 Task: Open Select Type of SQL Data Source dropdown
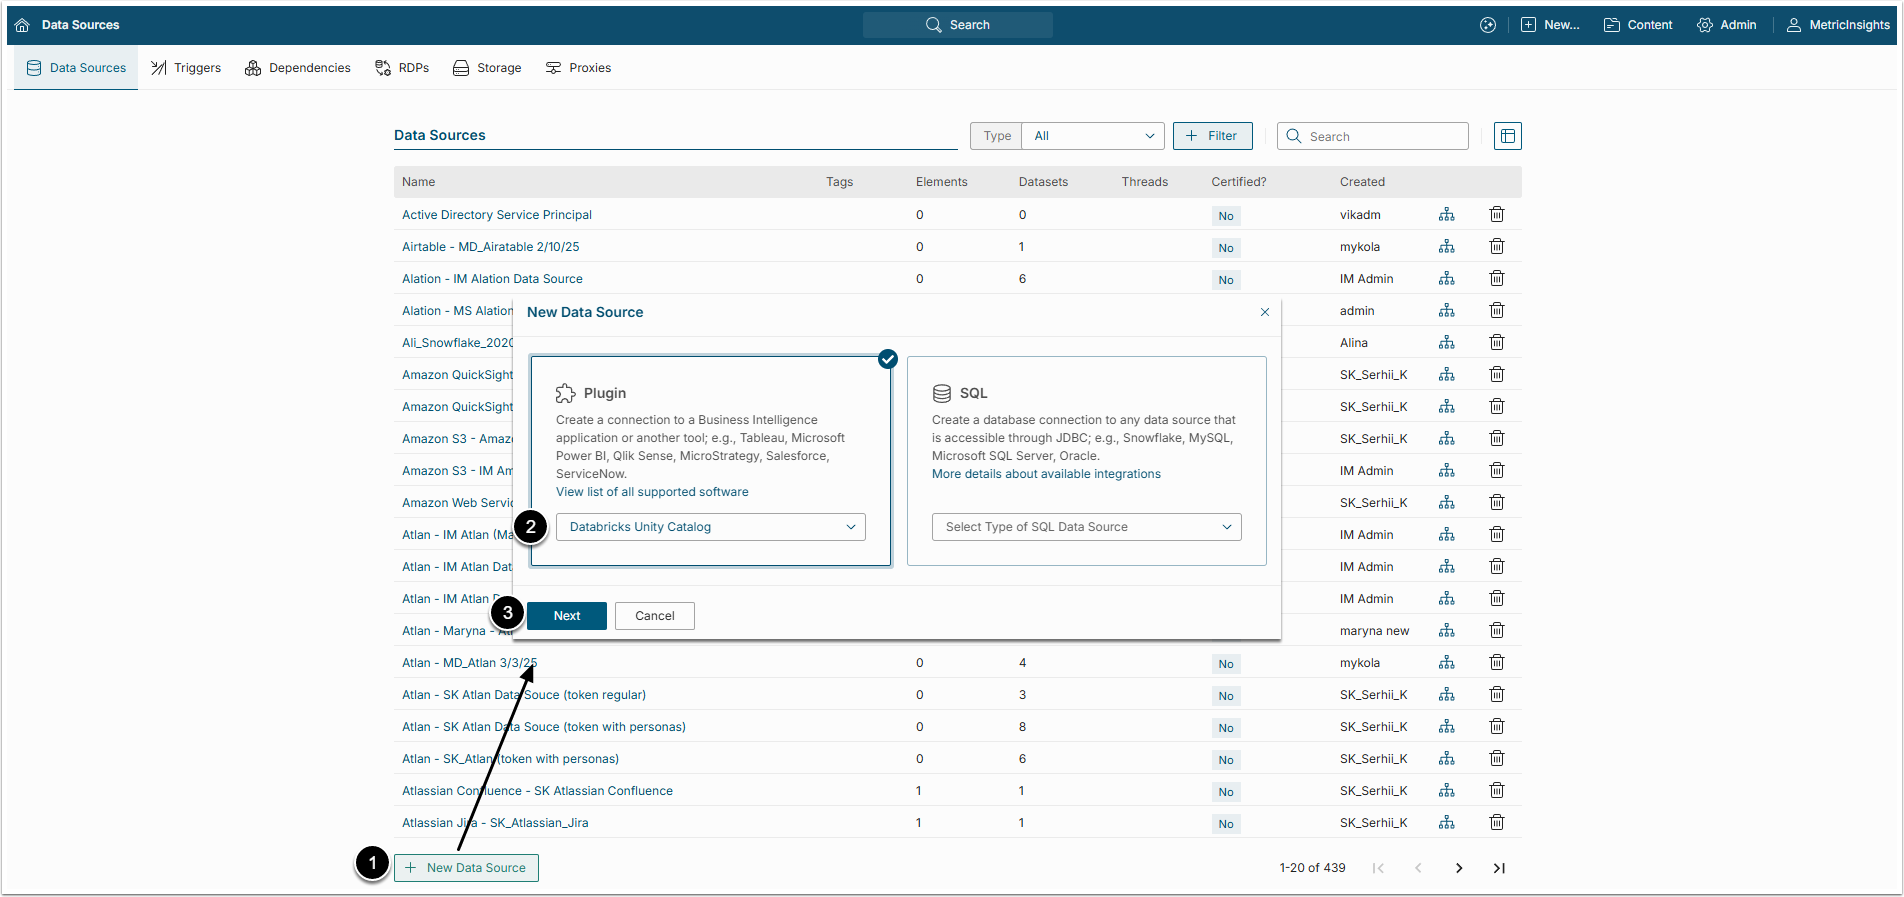[x=1086, y=527]
